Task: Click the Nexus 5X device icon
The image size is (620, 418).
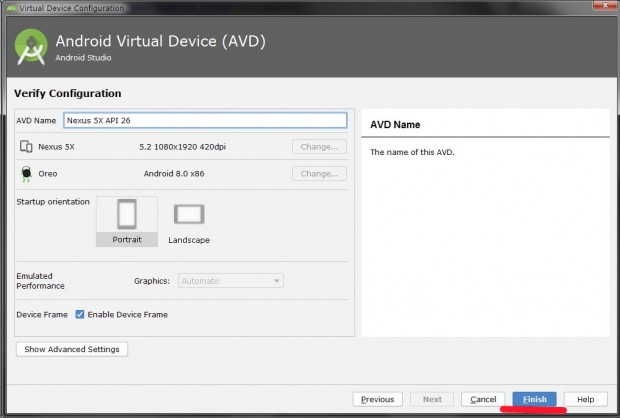Action: click(26, 147)
